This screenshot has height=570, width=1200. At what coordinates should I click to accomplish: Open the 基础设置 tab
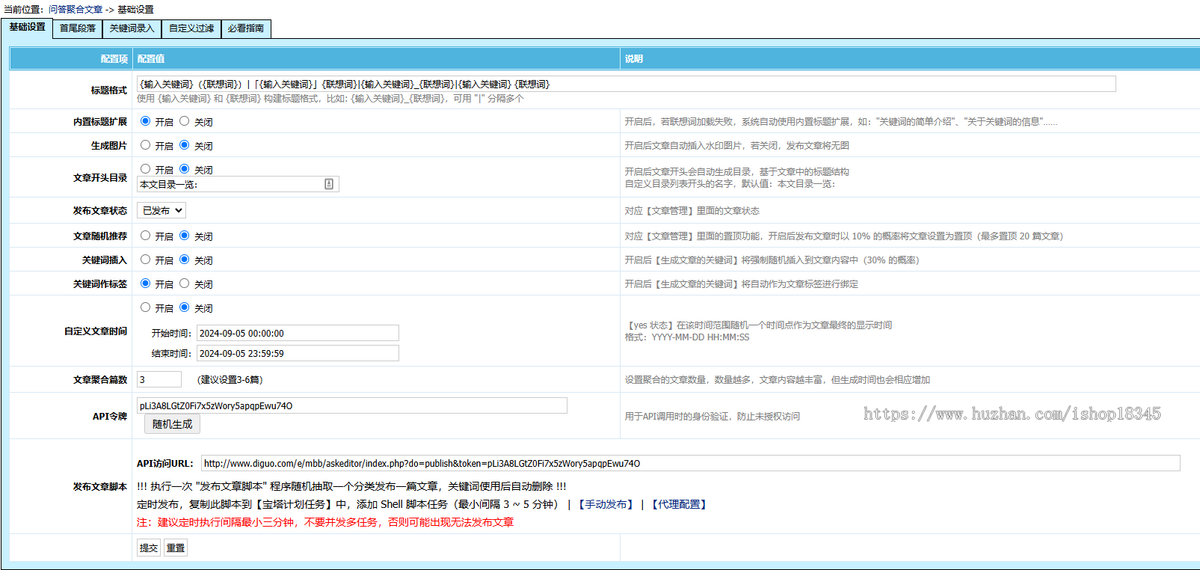coord(27,28)
